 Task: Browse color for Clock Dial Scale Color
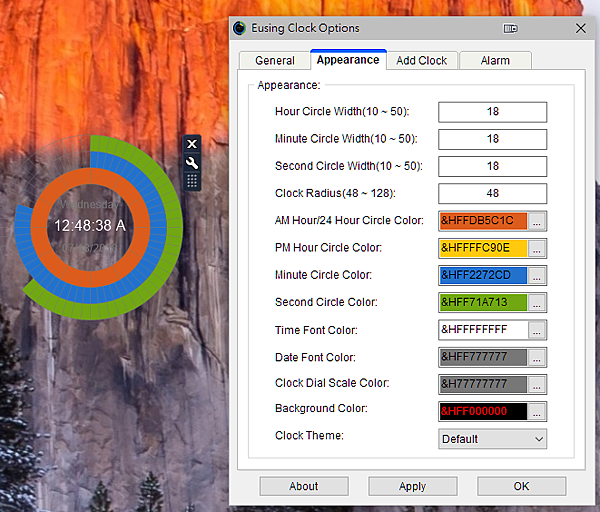(x=536, y=385)
